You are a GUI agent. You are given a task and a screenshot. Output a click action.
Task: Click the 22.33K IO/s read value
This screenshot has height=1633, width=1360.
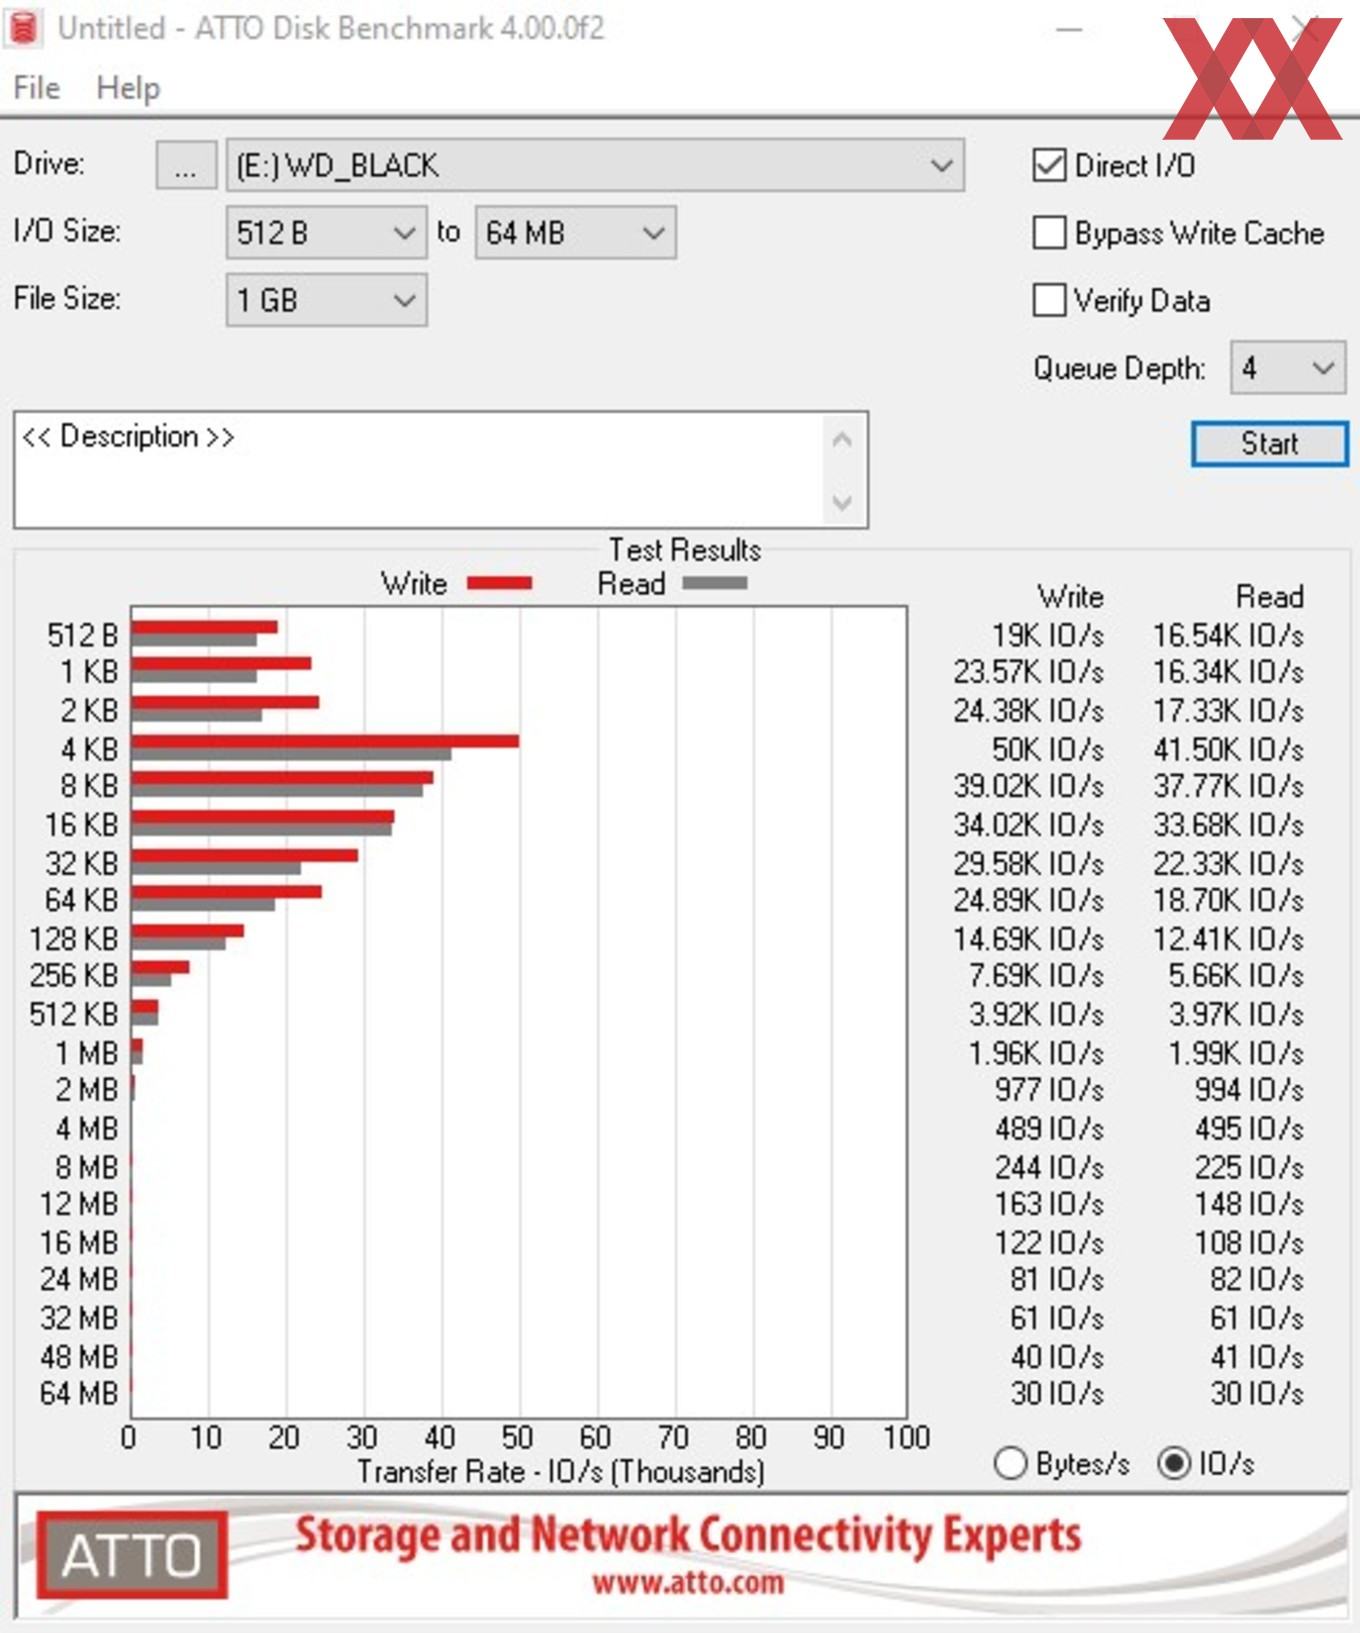(1228, 863)
